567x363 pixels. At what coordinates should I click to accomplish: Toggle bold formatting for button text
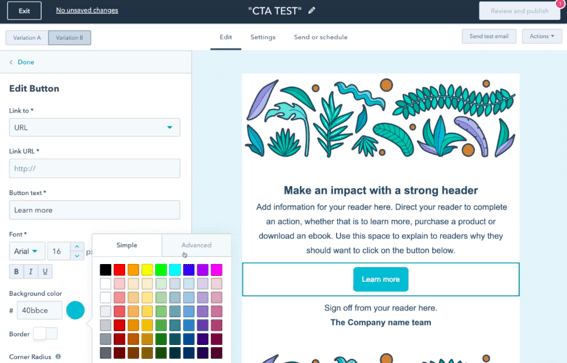16,271
